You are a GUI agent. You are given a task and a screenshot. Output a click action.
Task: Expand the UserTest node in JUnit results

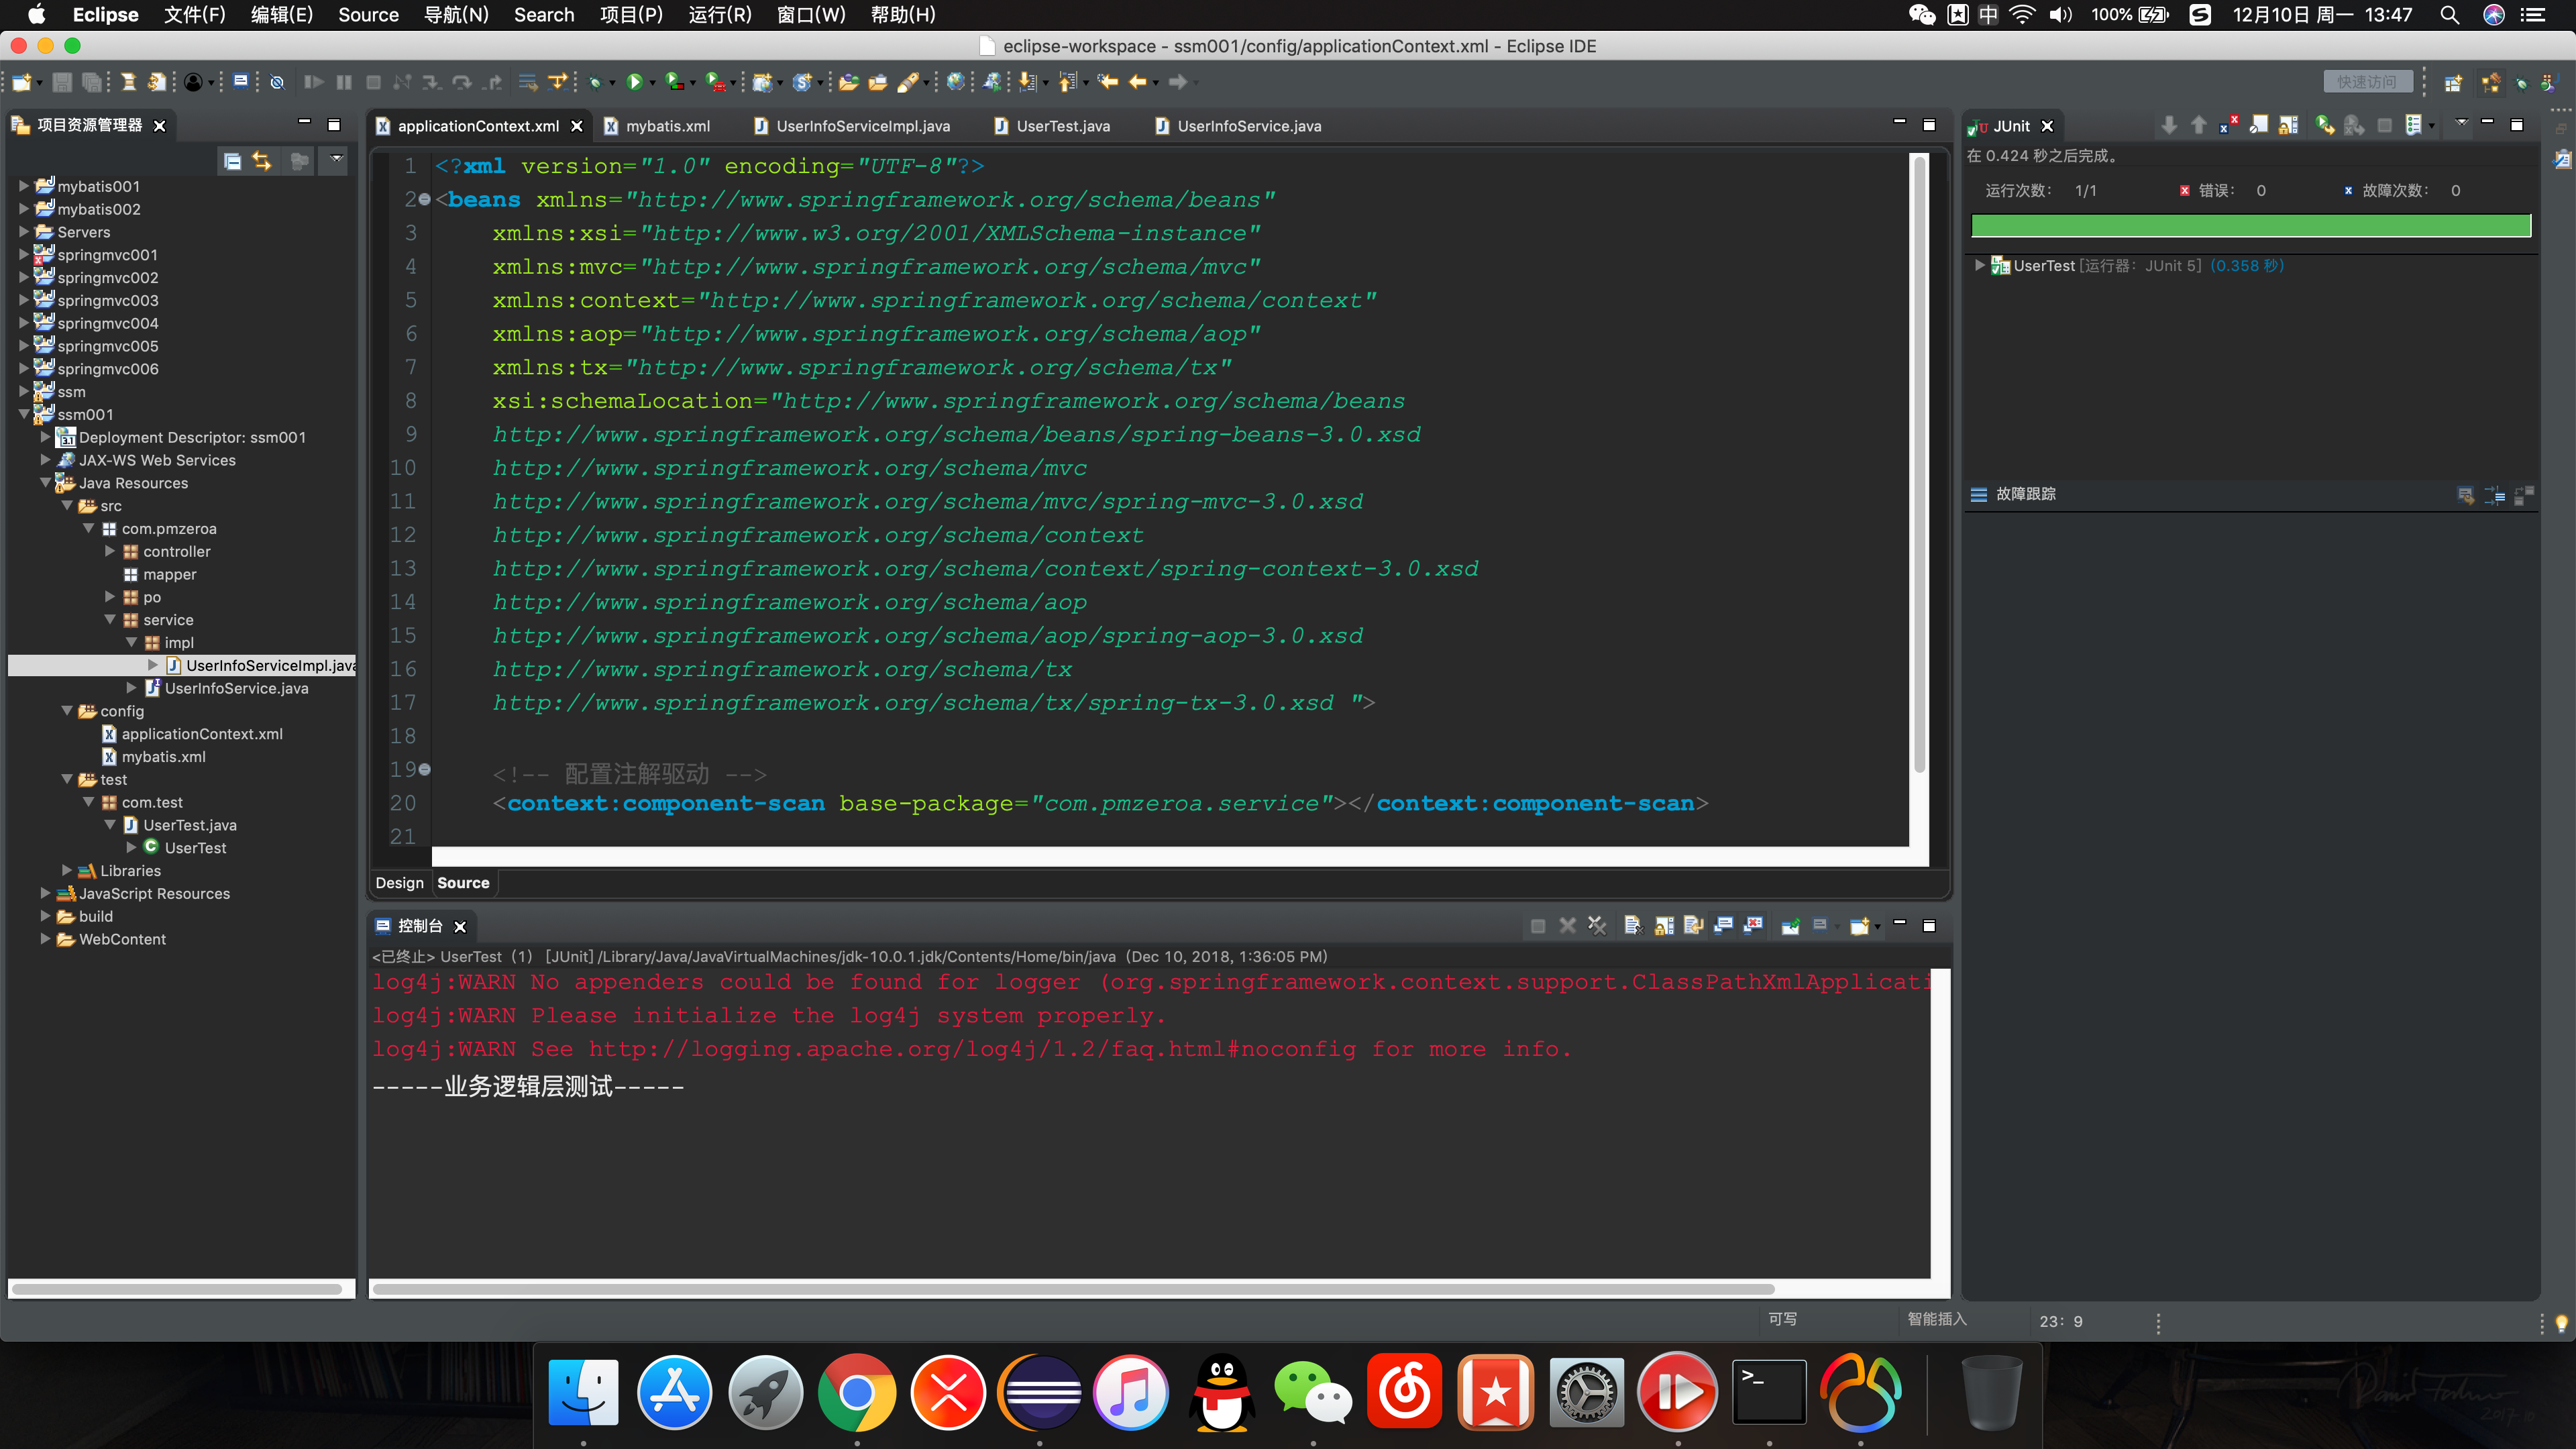[x=1979, y=265]
